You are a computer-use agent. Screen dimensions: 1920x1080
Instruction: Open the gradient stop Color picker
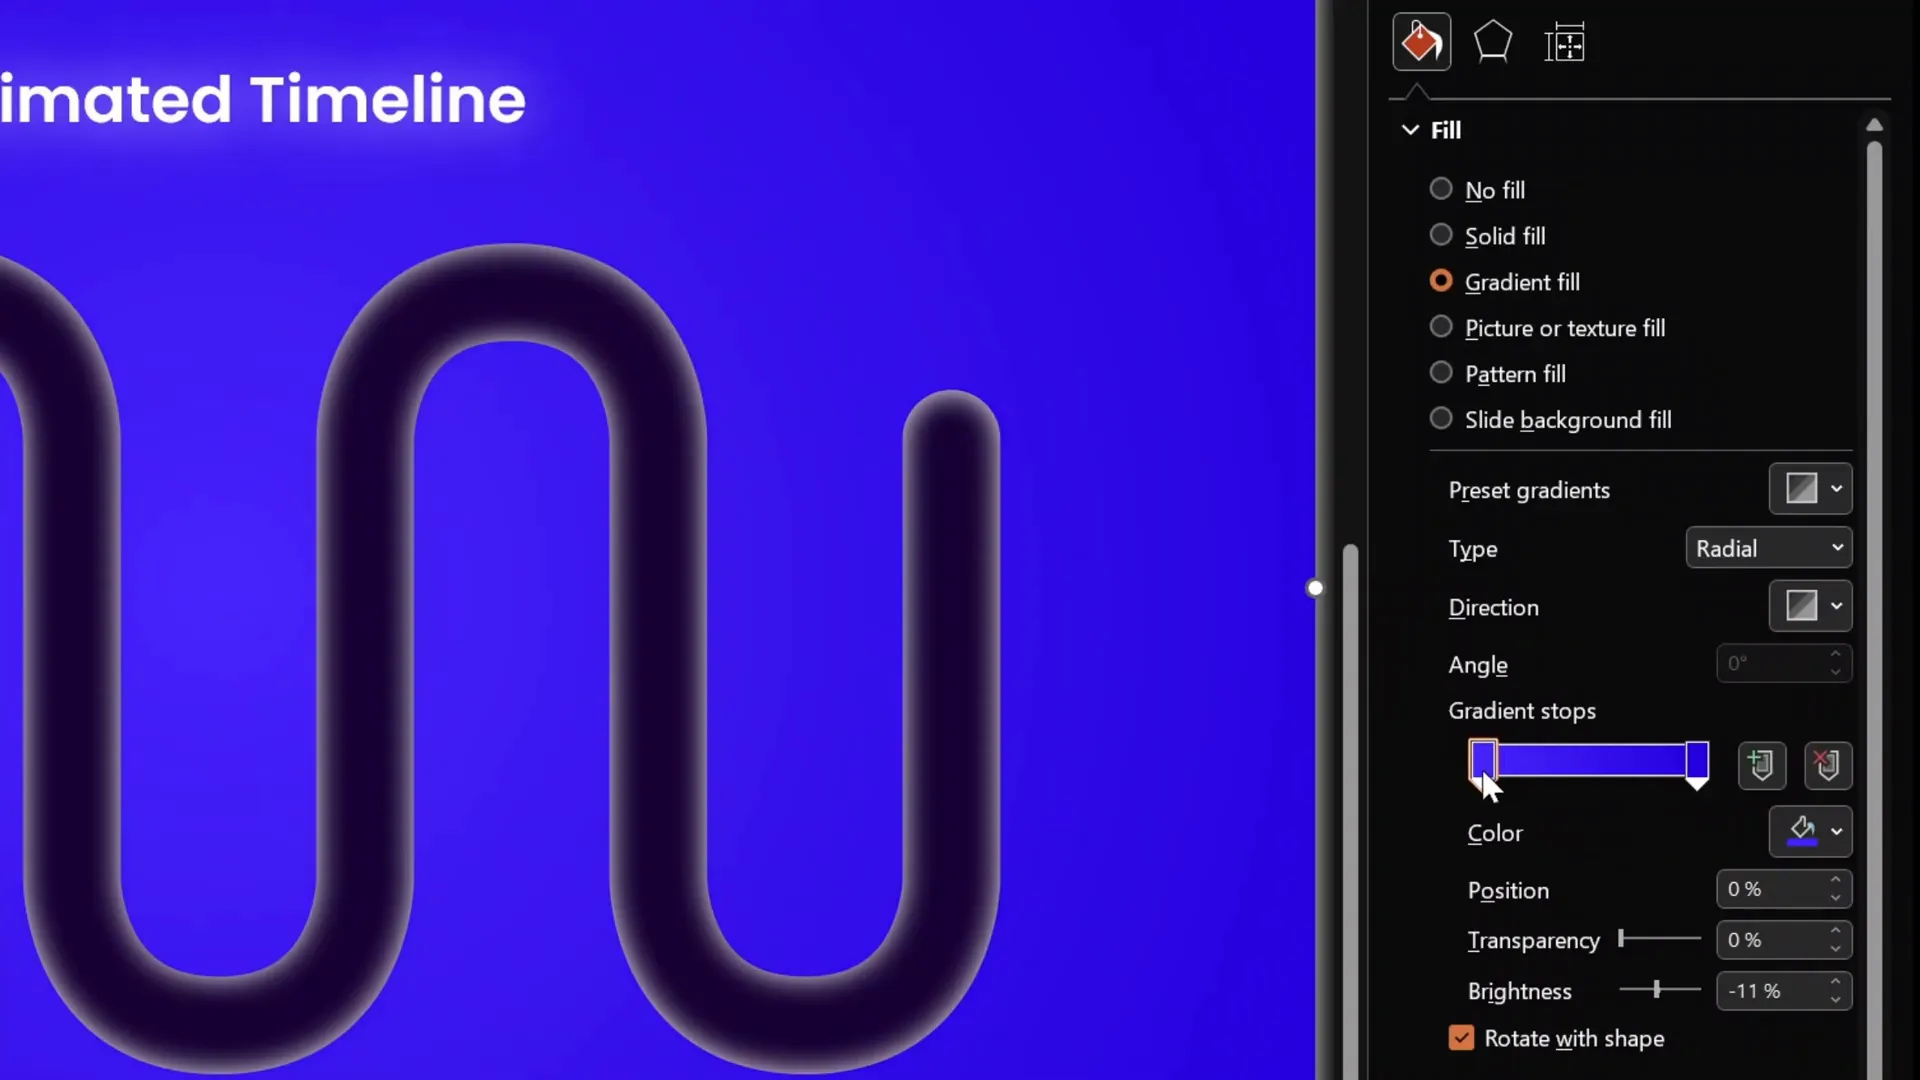tap(1810, 832)
